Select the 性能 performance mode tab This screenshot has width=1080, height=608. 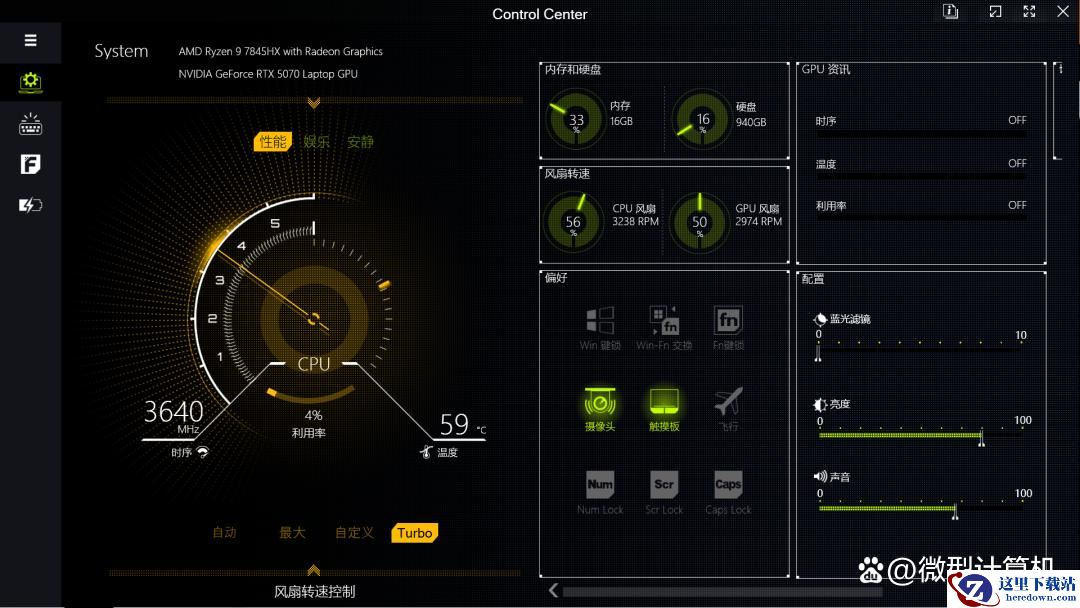tap(273, 142)
